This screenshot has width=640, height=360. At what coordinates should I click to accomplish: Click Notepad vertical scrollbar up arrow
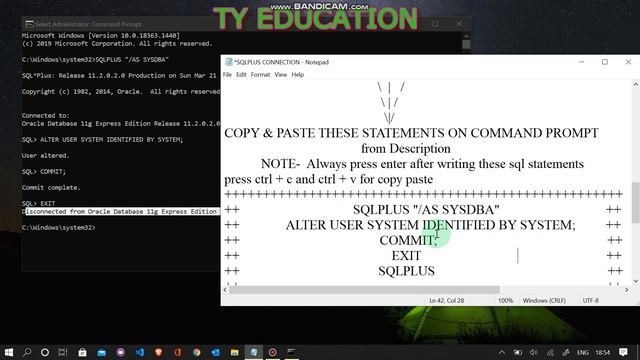pos(636,84)
